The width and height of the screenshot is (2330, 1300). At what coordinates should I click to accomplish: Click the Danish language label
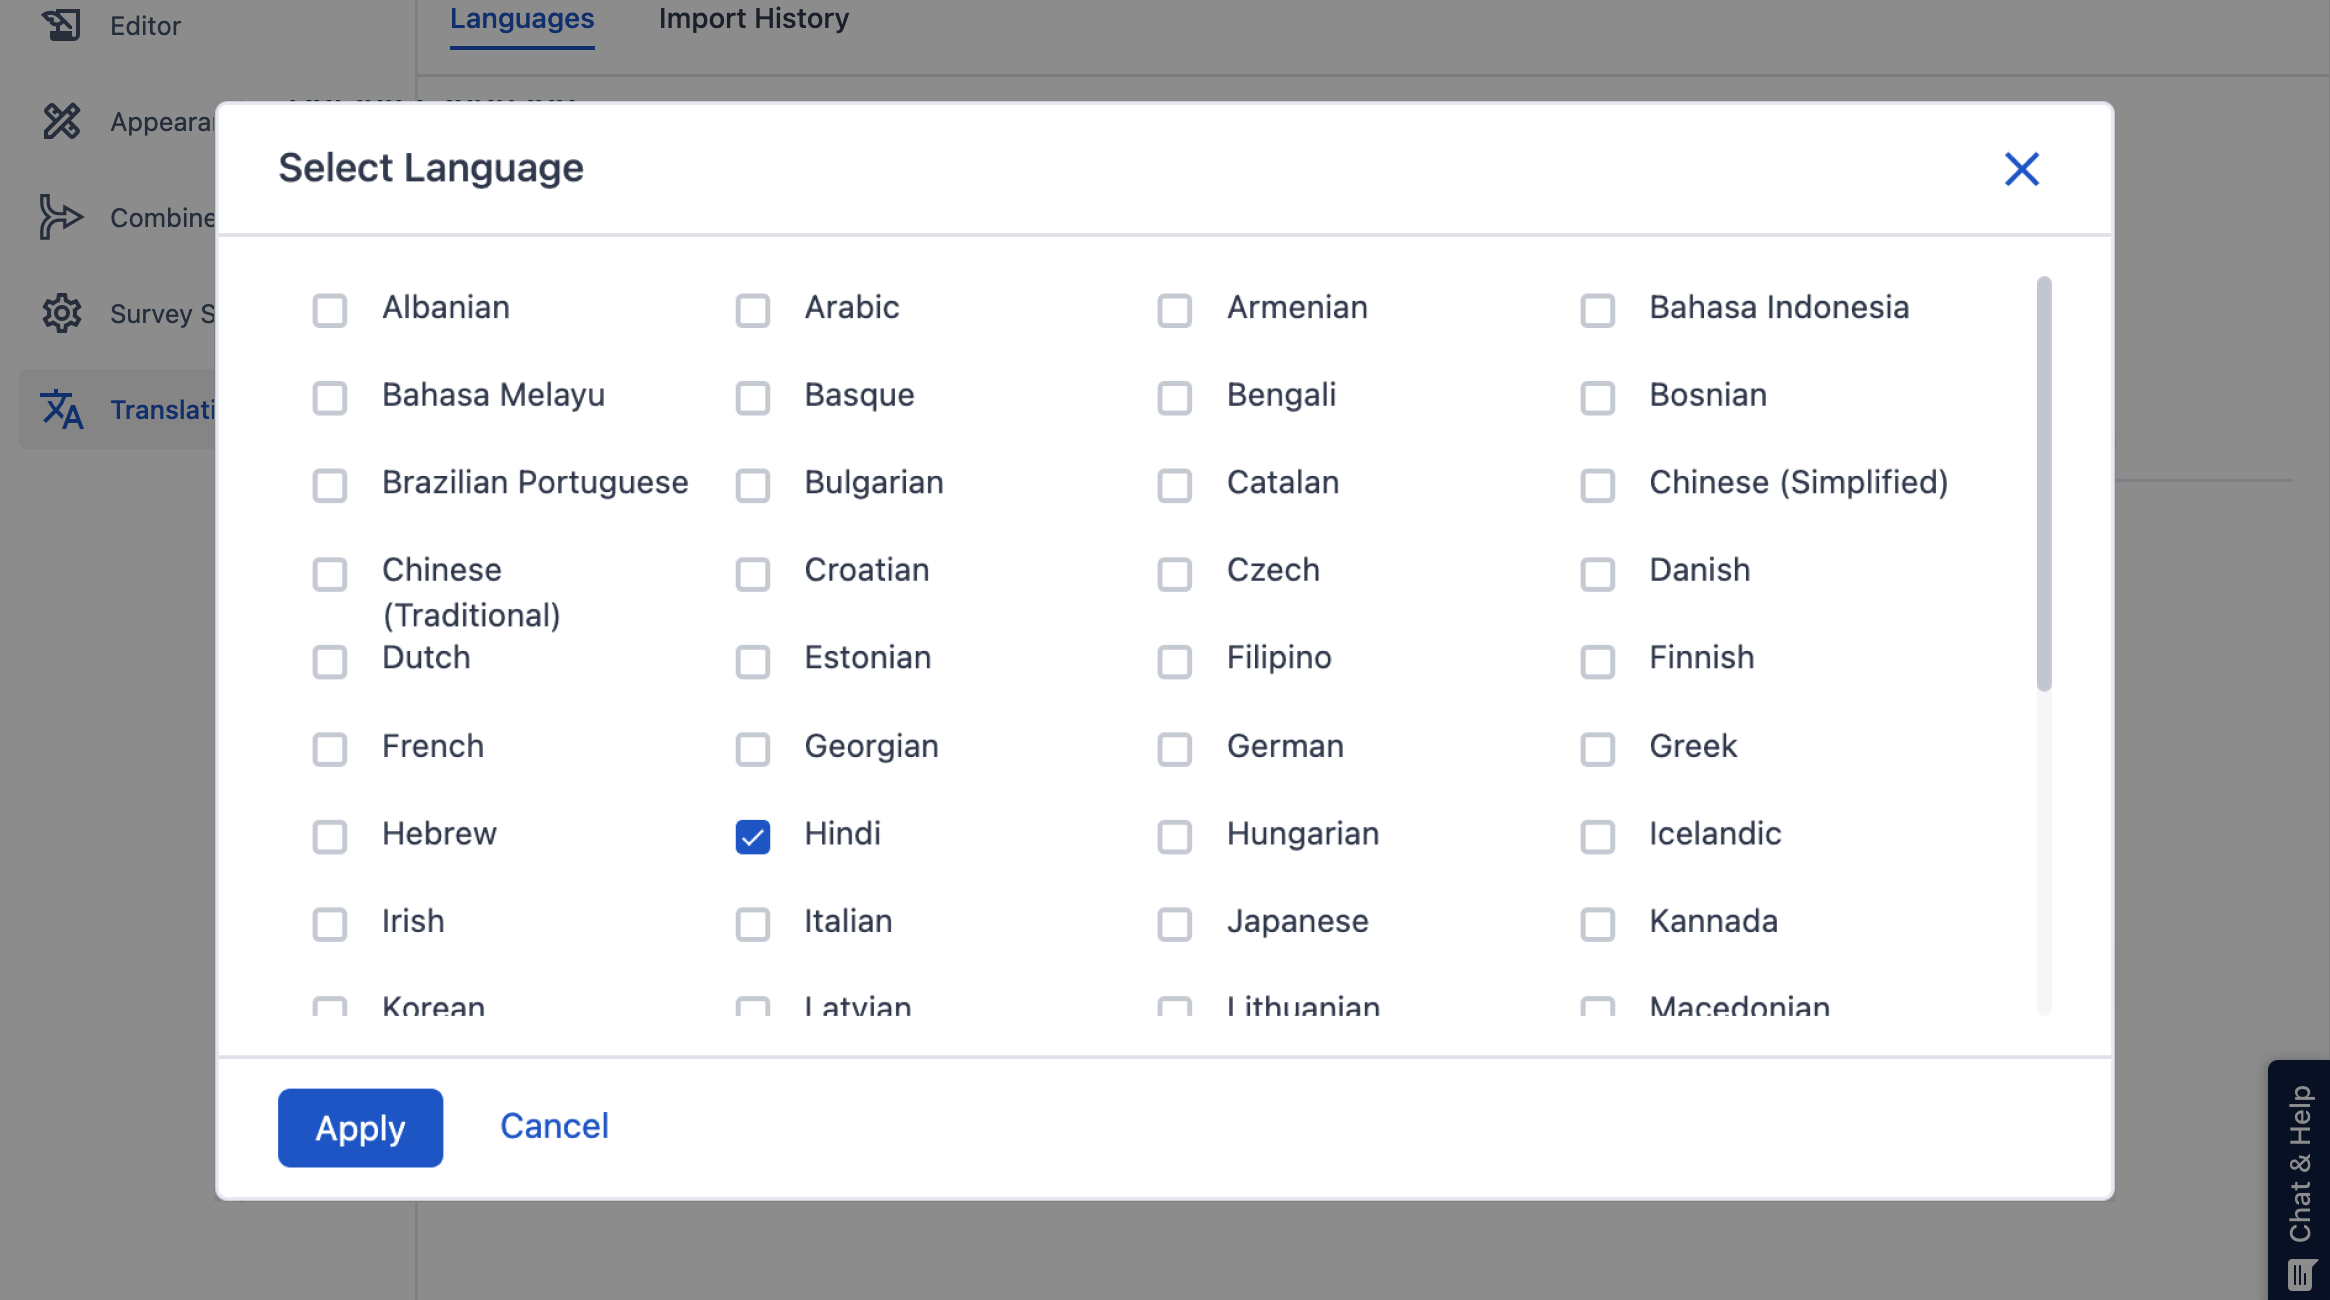1699,570
